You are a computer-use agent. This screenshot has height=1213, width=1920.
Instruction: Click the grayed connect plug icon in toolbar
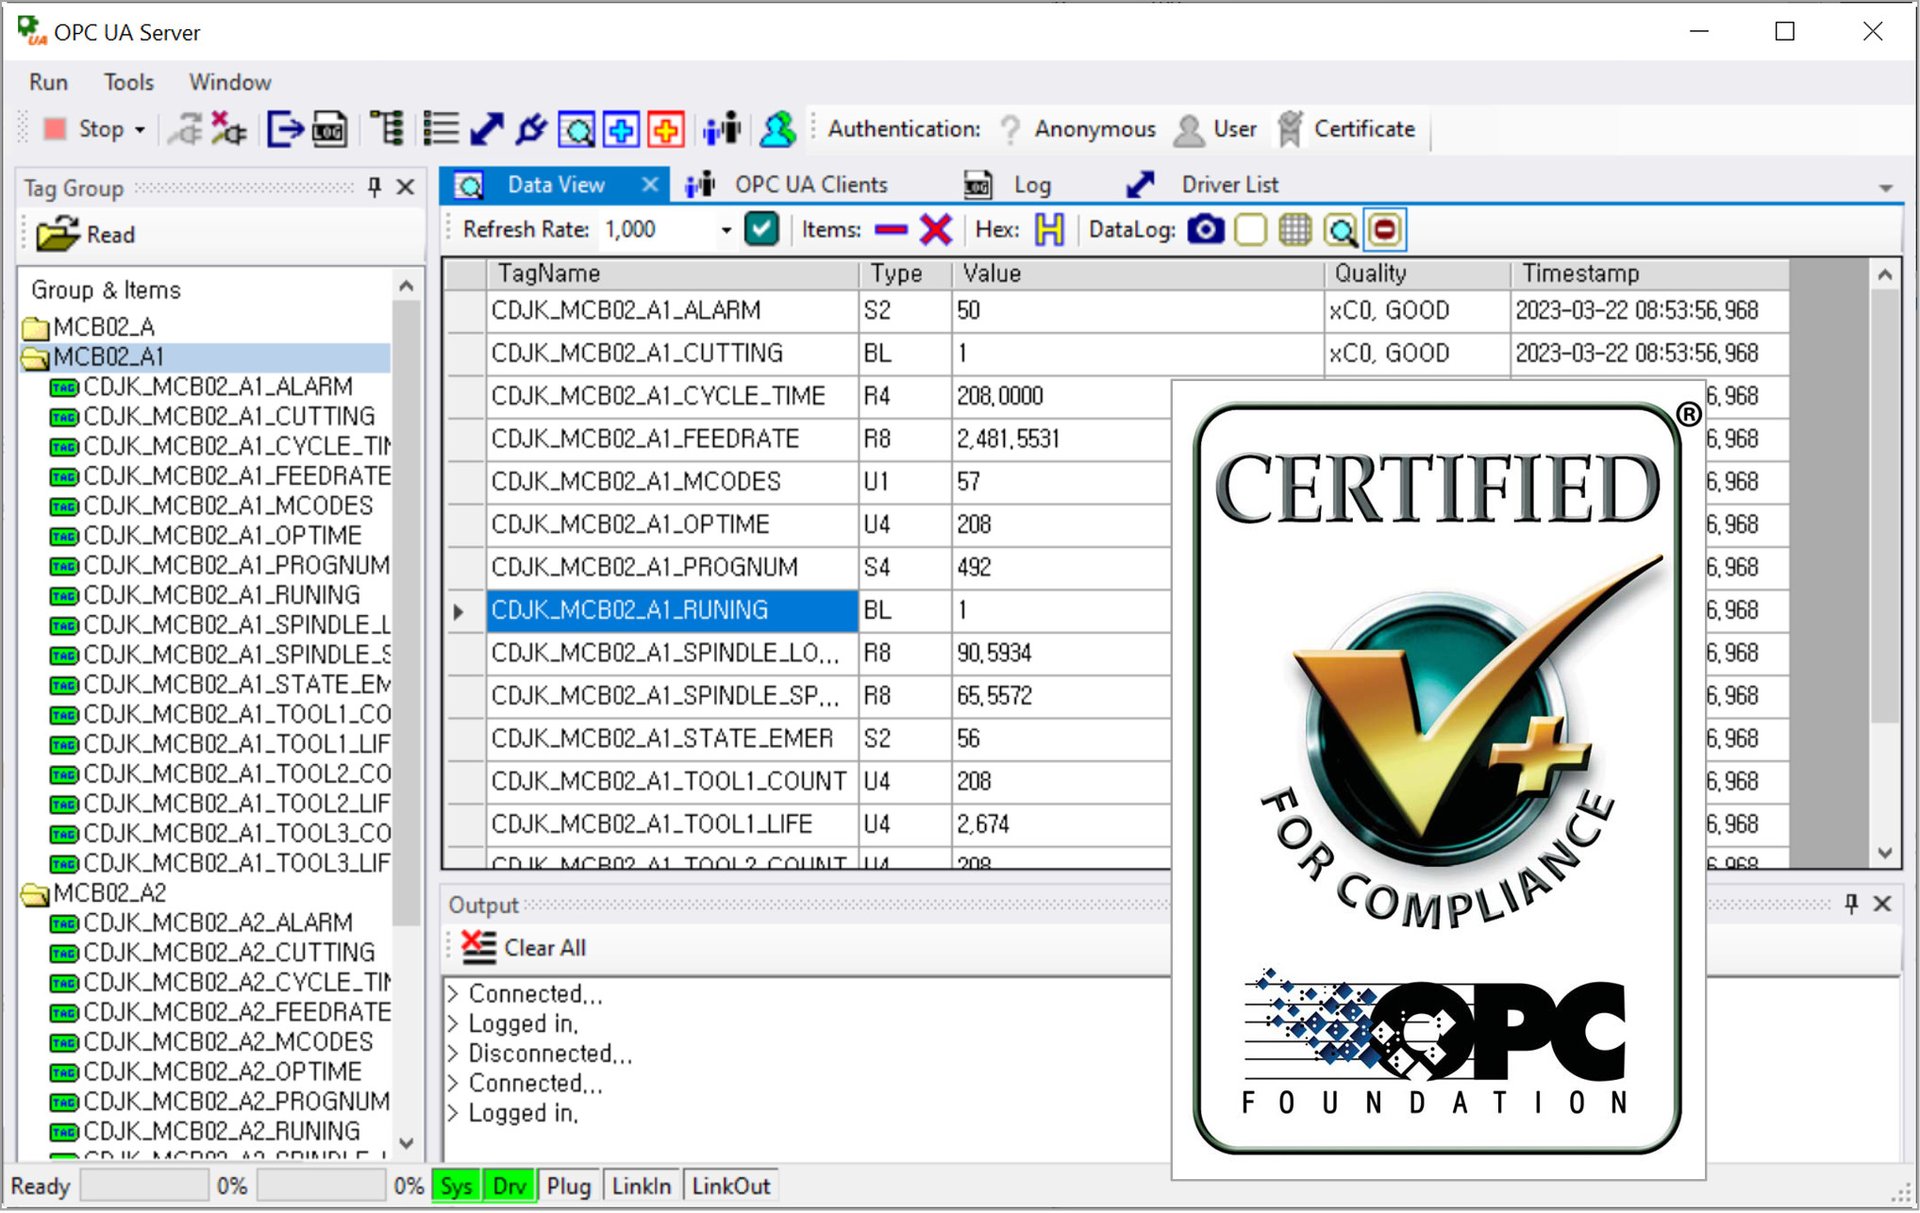[x=186, y=129]
